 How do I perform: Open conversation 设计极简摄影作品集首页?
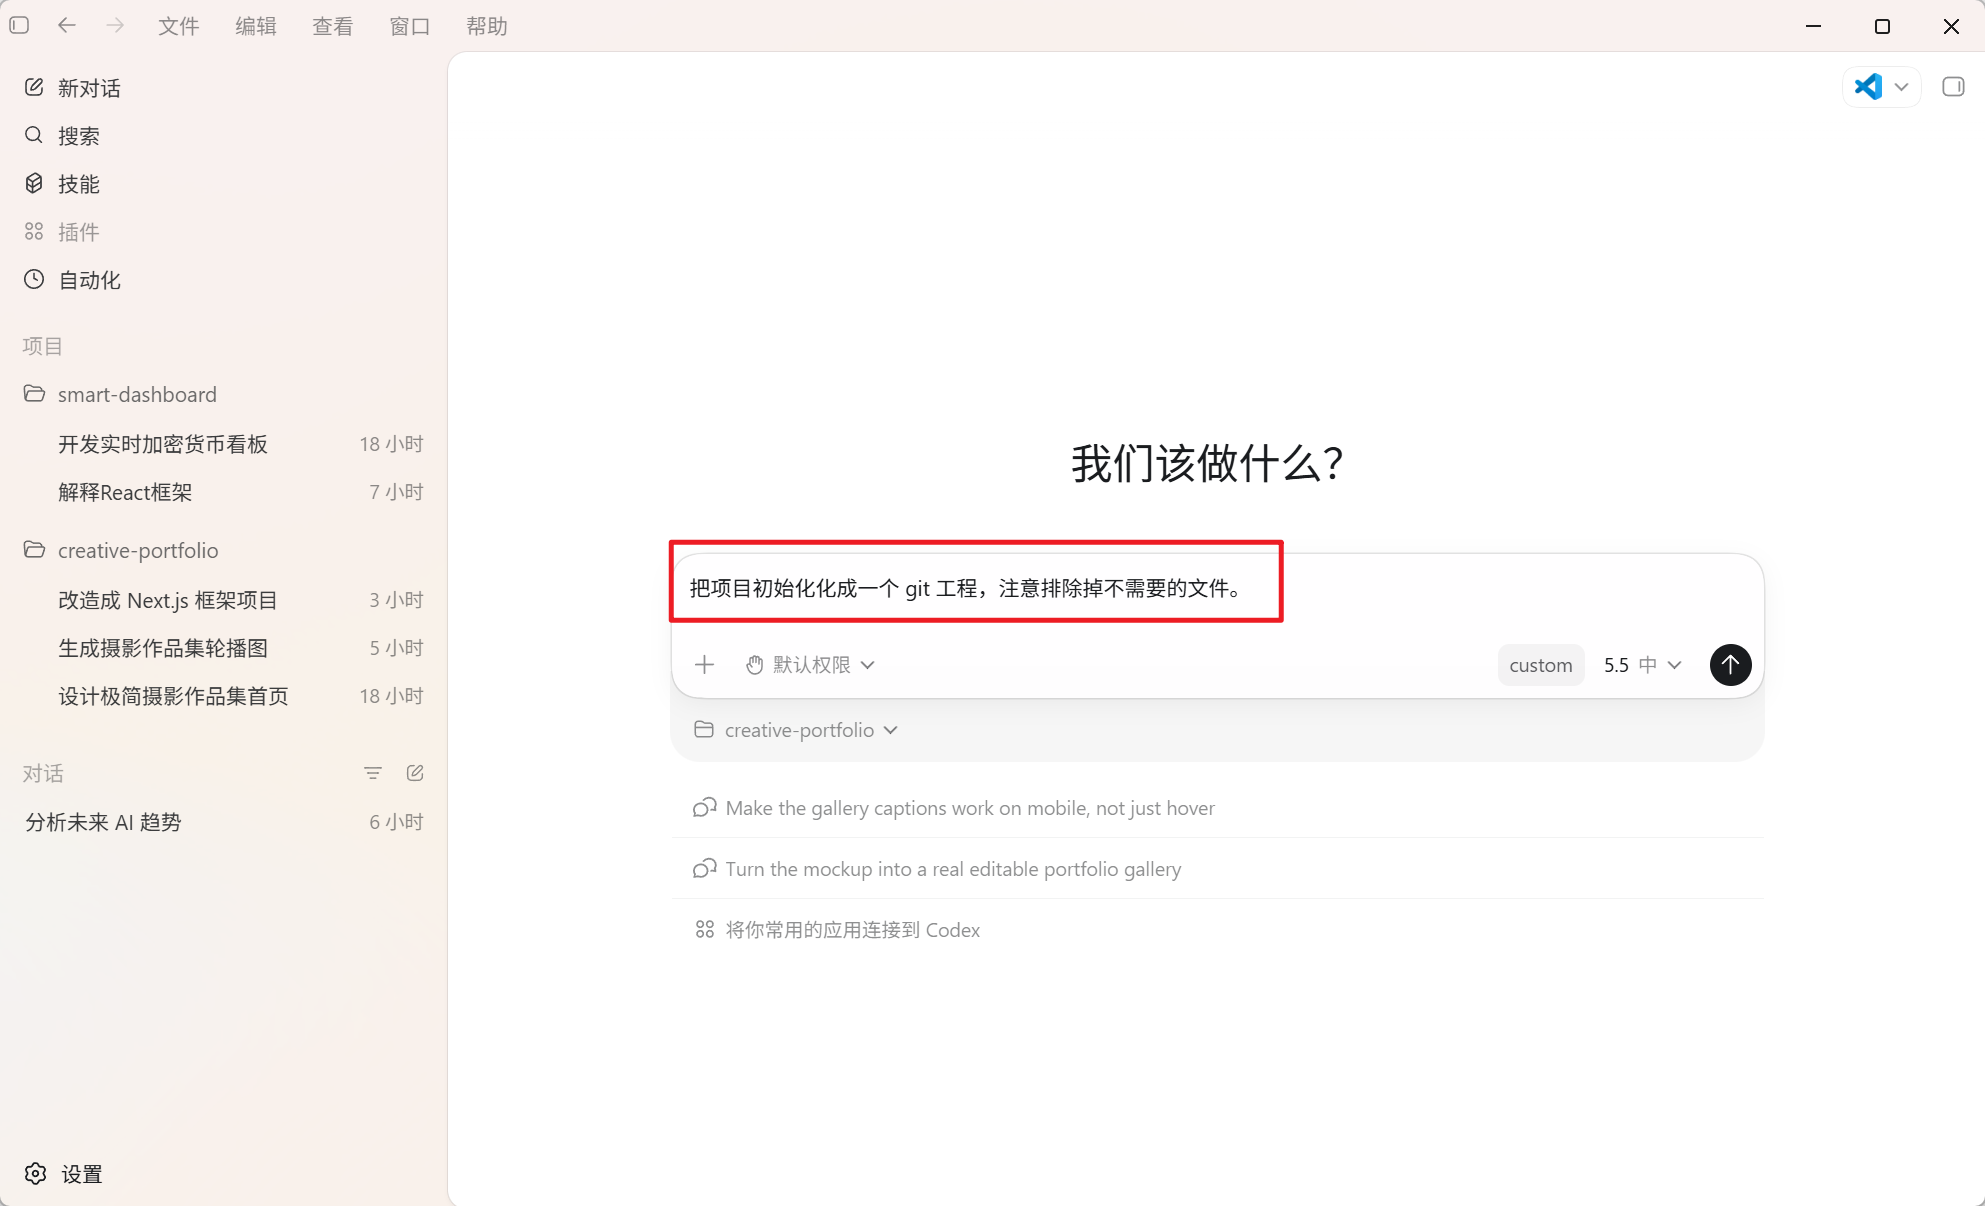(224, 696)
